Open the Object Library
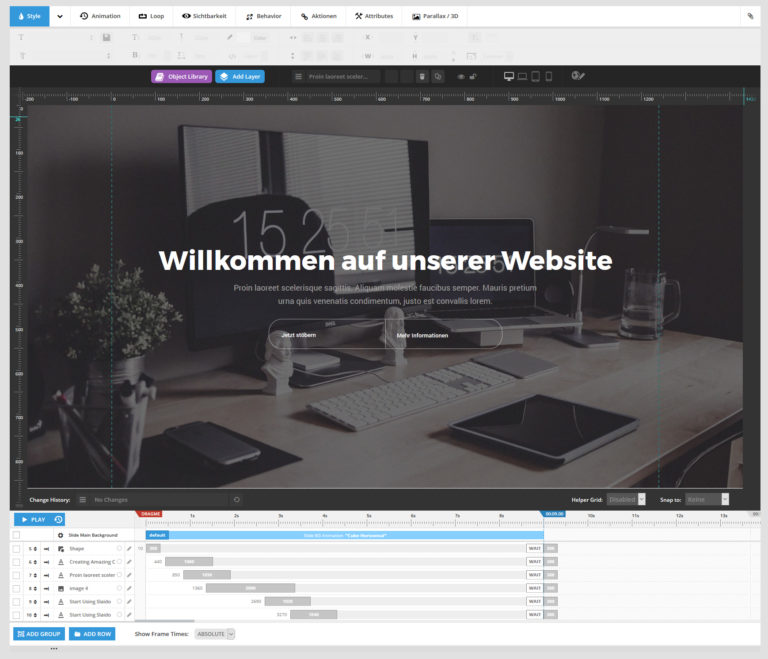This screenshot has width=768, height=659. [x=181, y=76]
